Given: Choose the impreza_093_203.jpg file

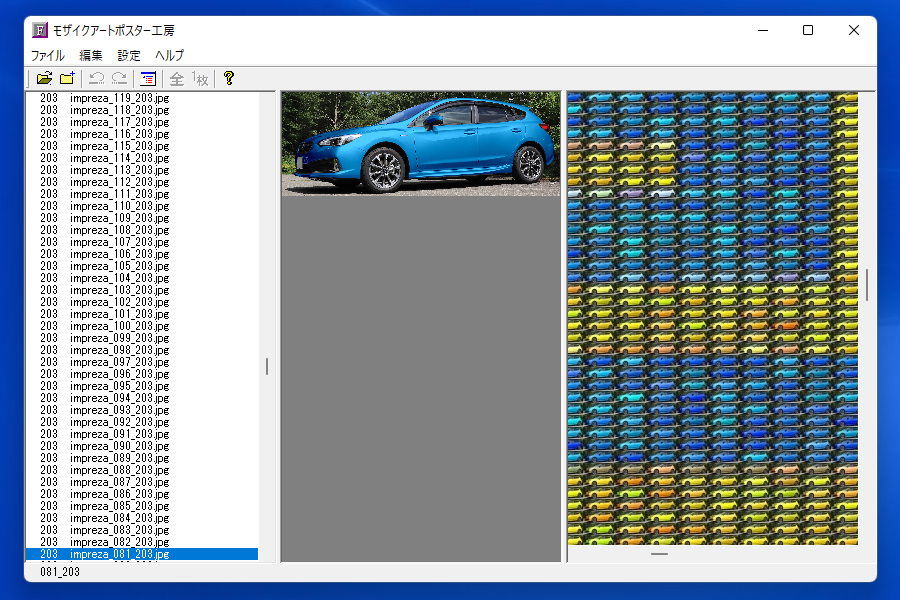Looking at the screenshot, I should (142, 411).
